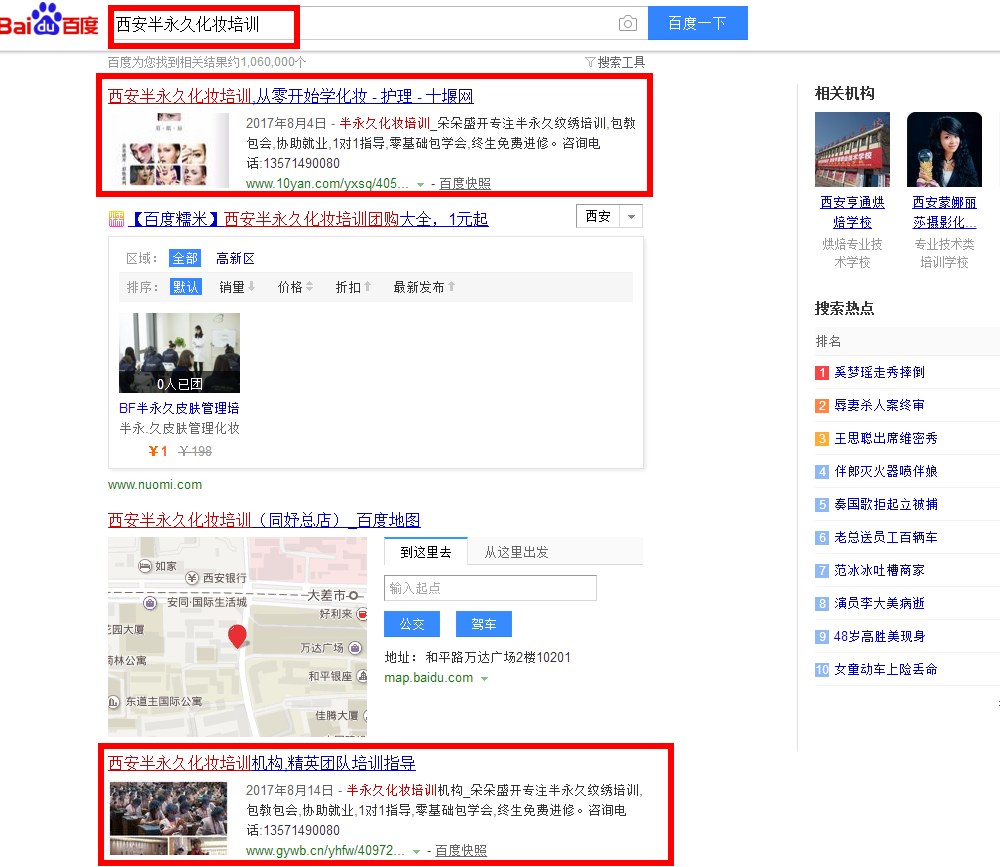Select 默认 sort order
1000x867 pixels.
pyautogui.click(x=186, y=287)
